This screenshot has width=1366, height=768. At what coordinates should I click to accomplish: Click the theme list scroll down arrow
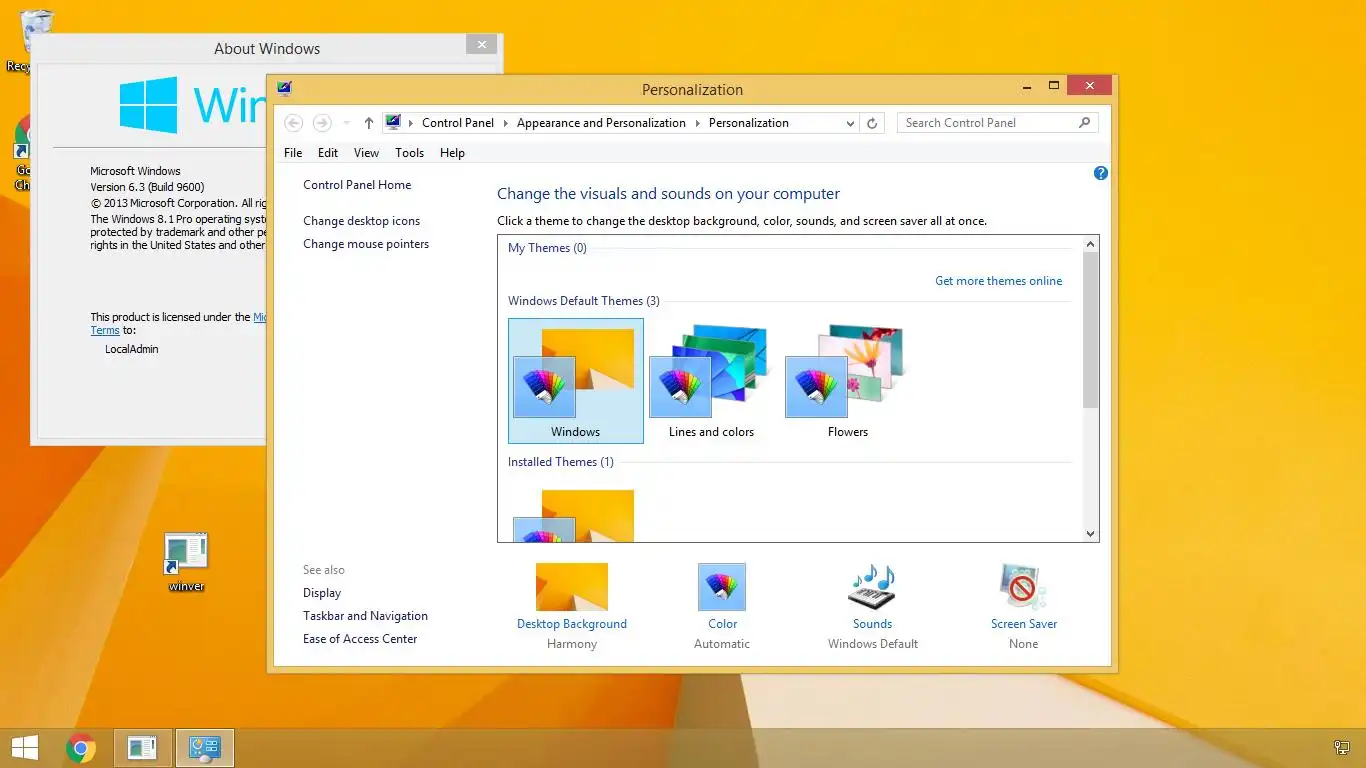coord(1090,534)
